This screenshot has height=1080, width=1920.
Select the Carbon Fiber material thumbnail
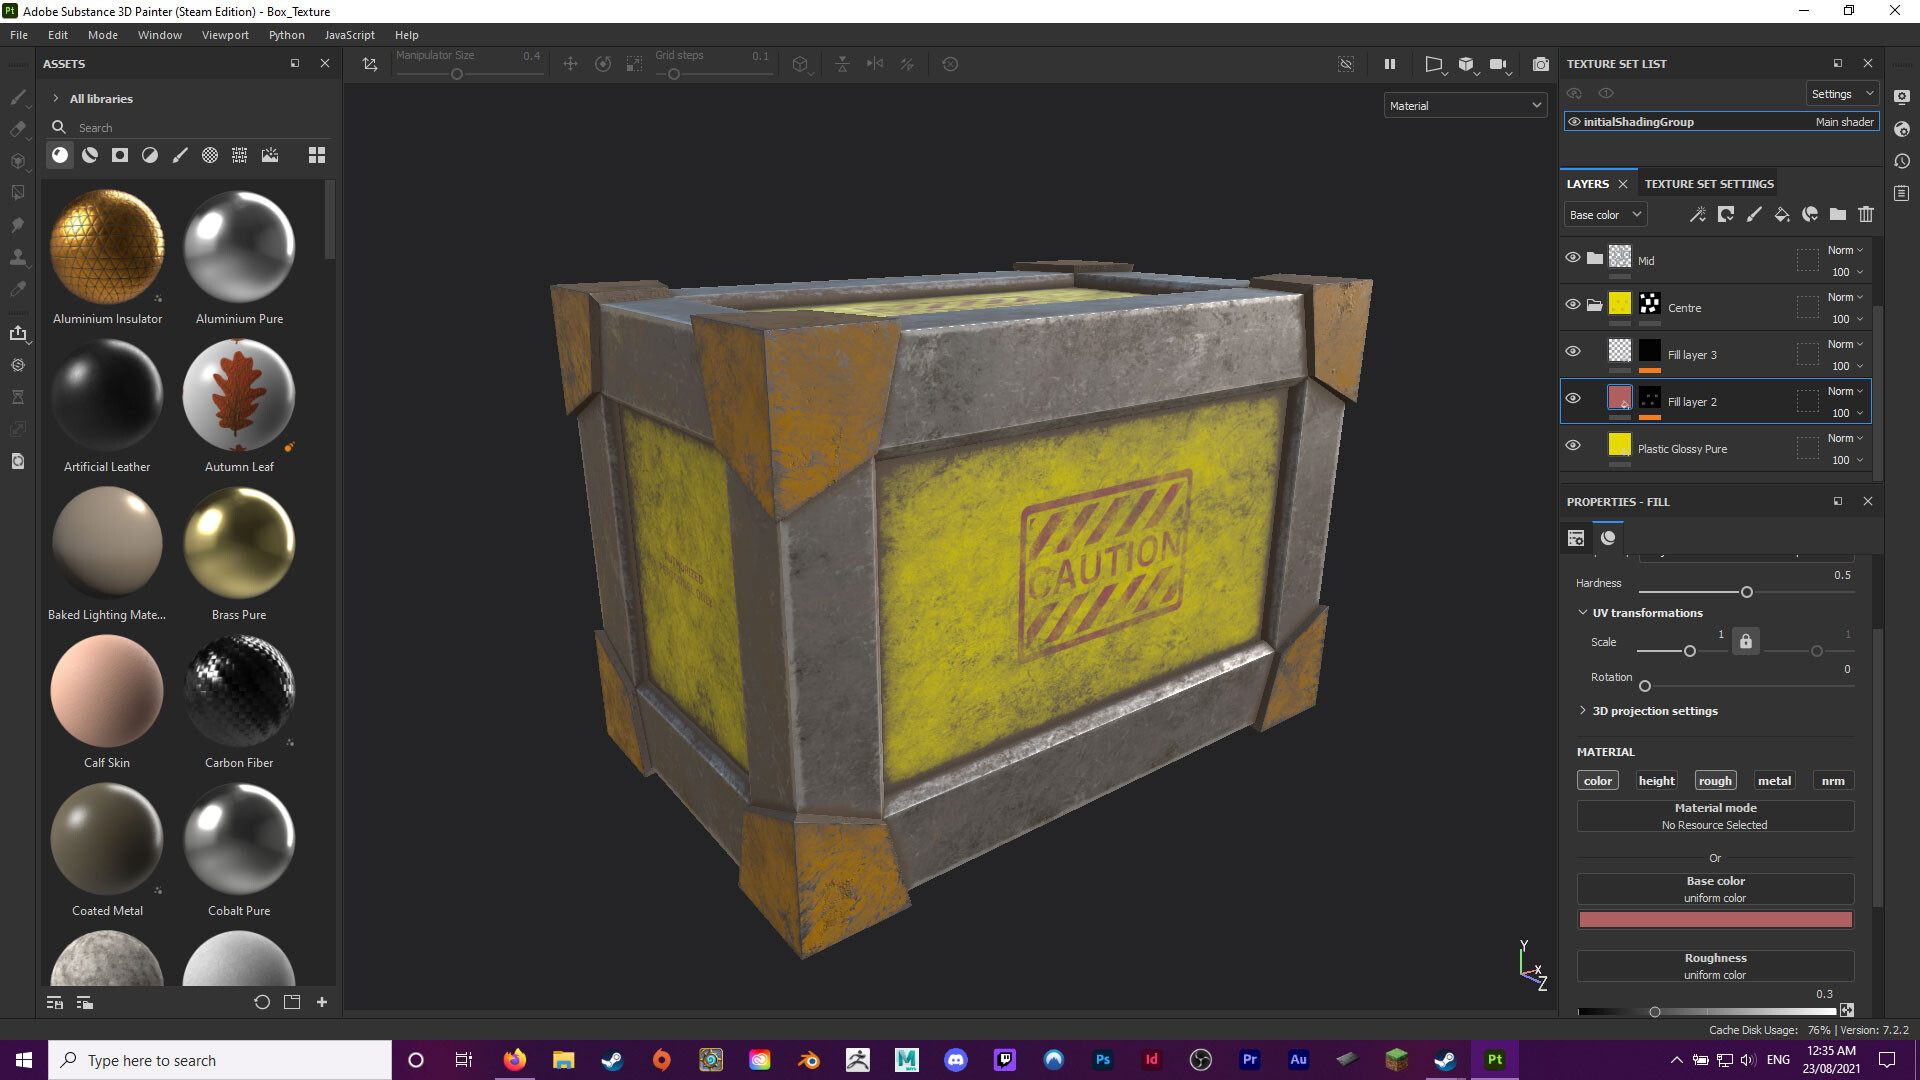pos(238,690)
